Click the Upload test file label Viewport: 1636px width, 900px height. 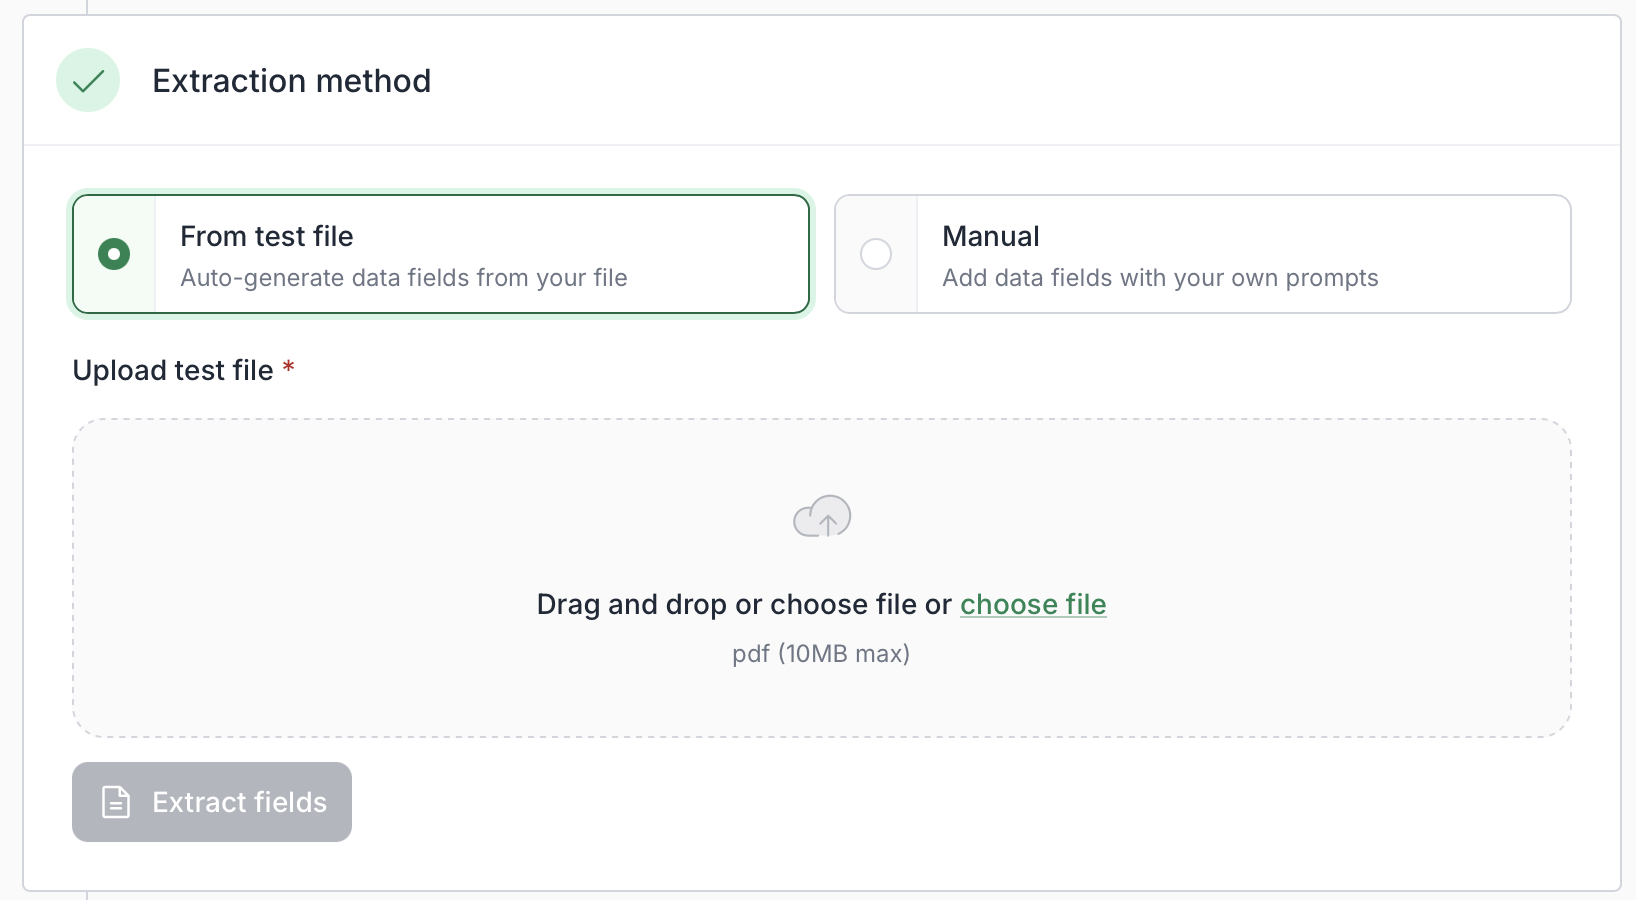click(x=173, y=370)
